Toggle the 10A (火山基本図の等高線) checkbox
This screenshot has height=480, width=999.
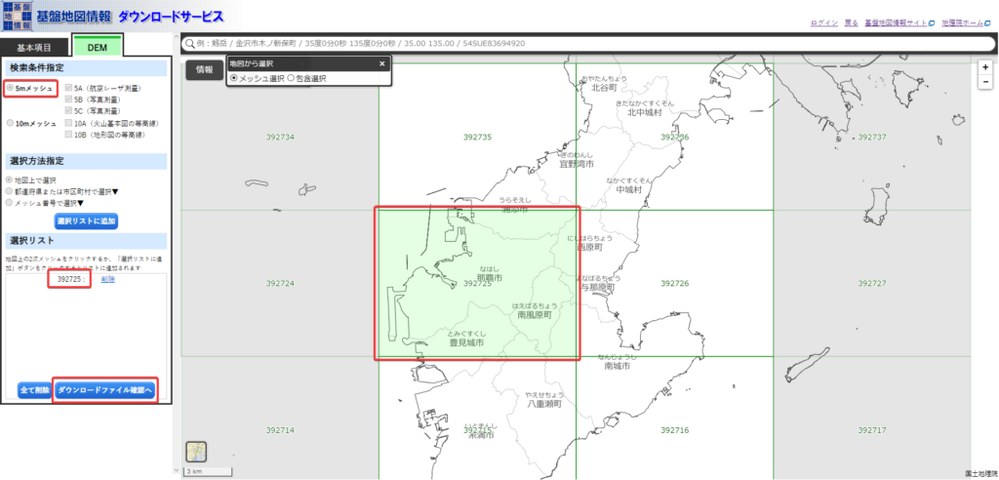click(x=68, y=124)
